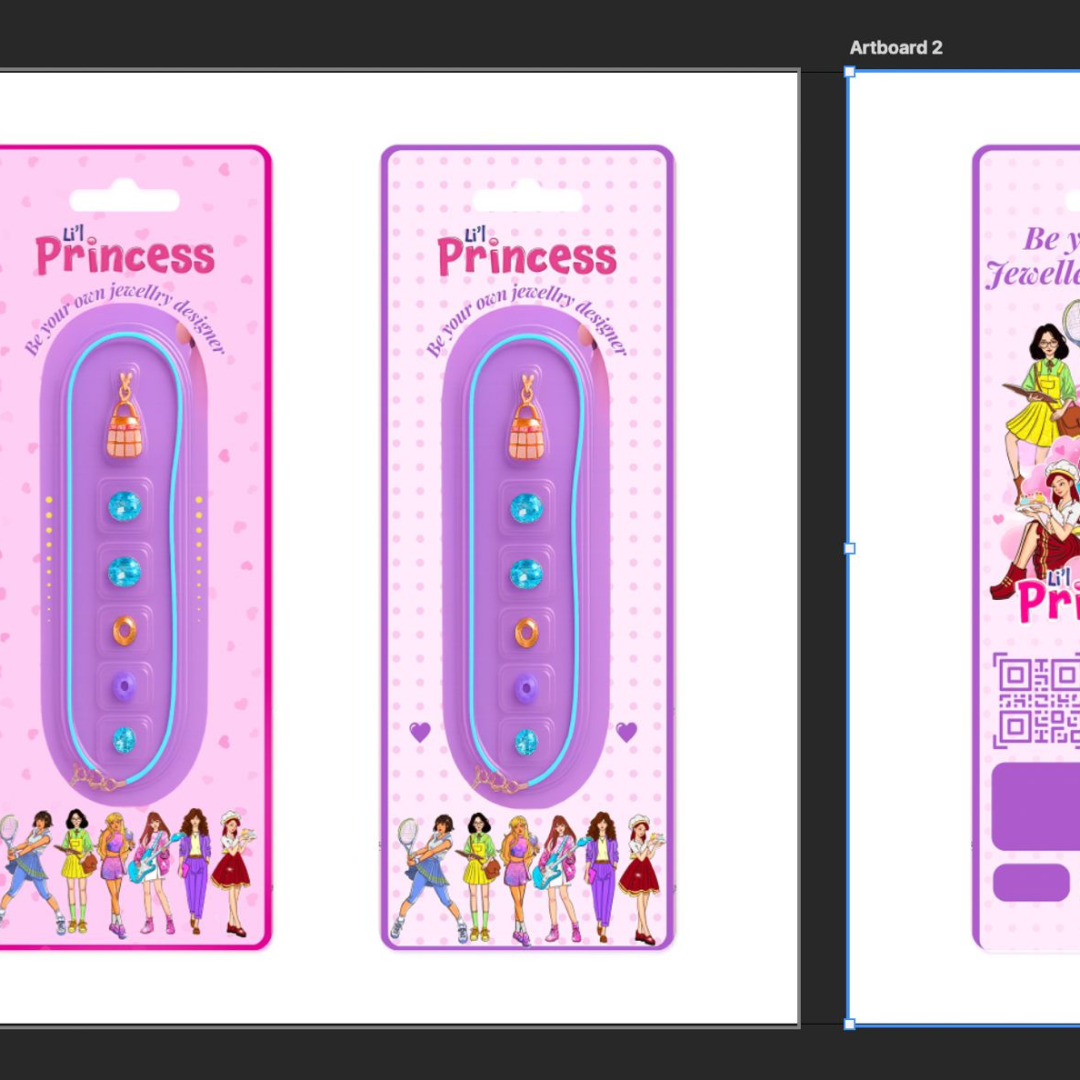Select the guitar girl on pink card
The height and width of the screenshot is (1080, 1080).
pos(154,872)
